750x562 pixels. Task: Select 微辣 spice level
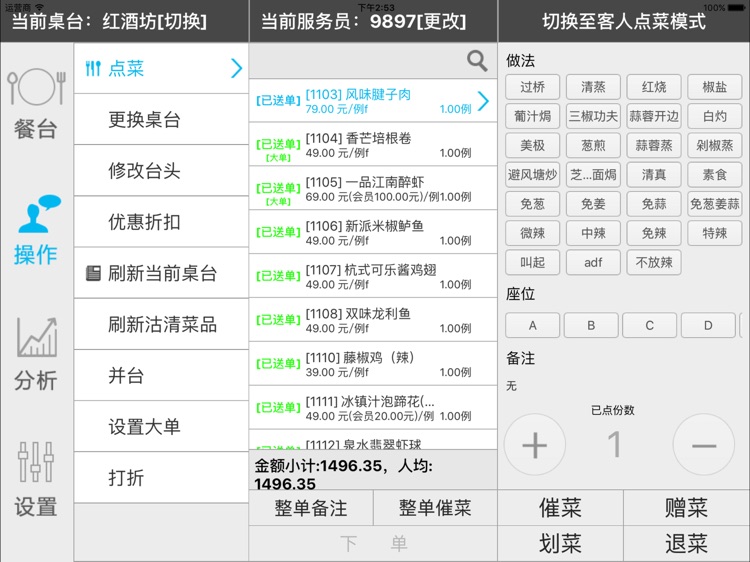[532, 233]
